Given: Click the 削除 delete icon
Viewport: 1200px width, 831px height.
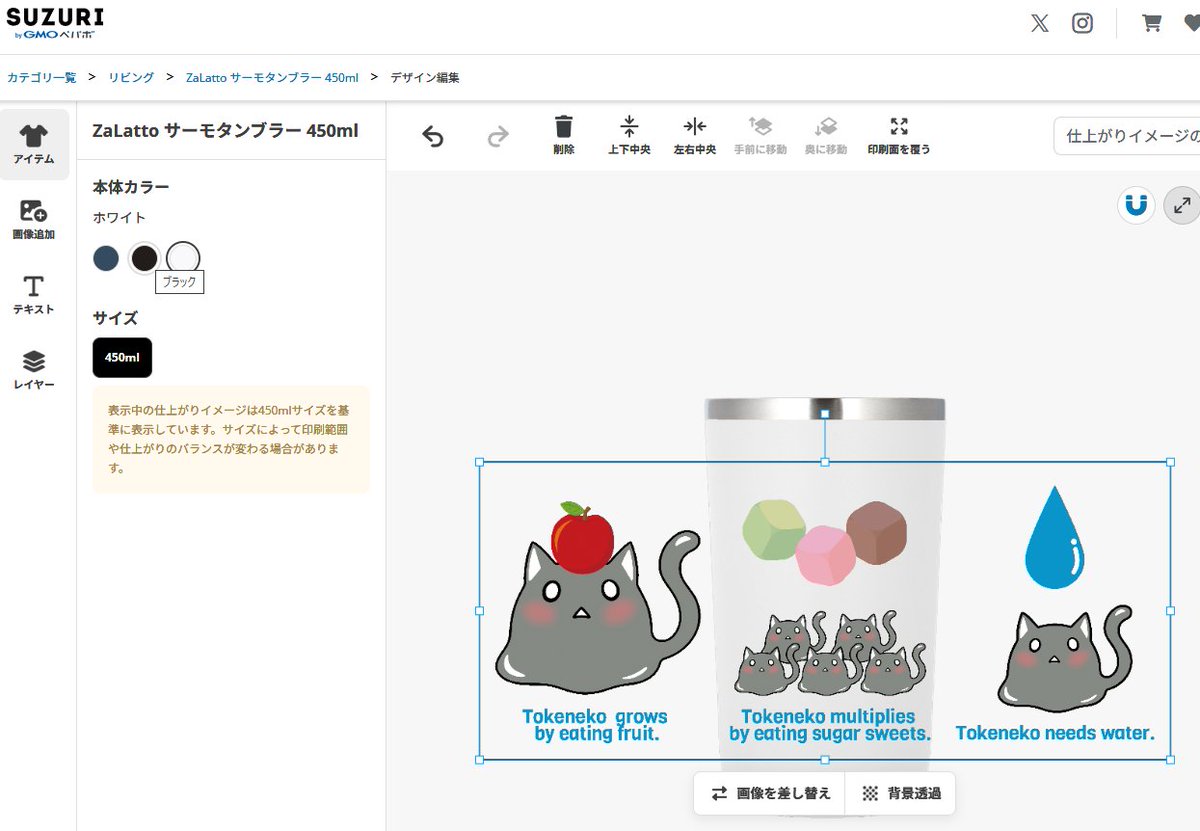Looking at the screenshot, I should click(563, 135).
